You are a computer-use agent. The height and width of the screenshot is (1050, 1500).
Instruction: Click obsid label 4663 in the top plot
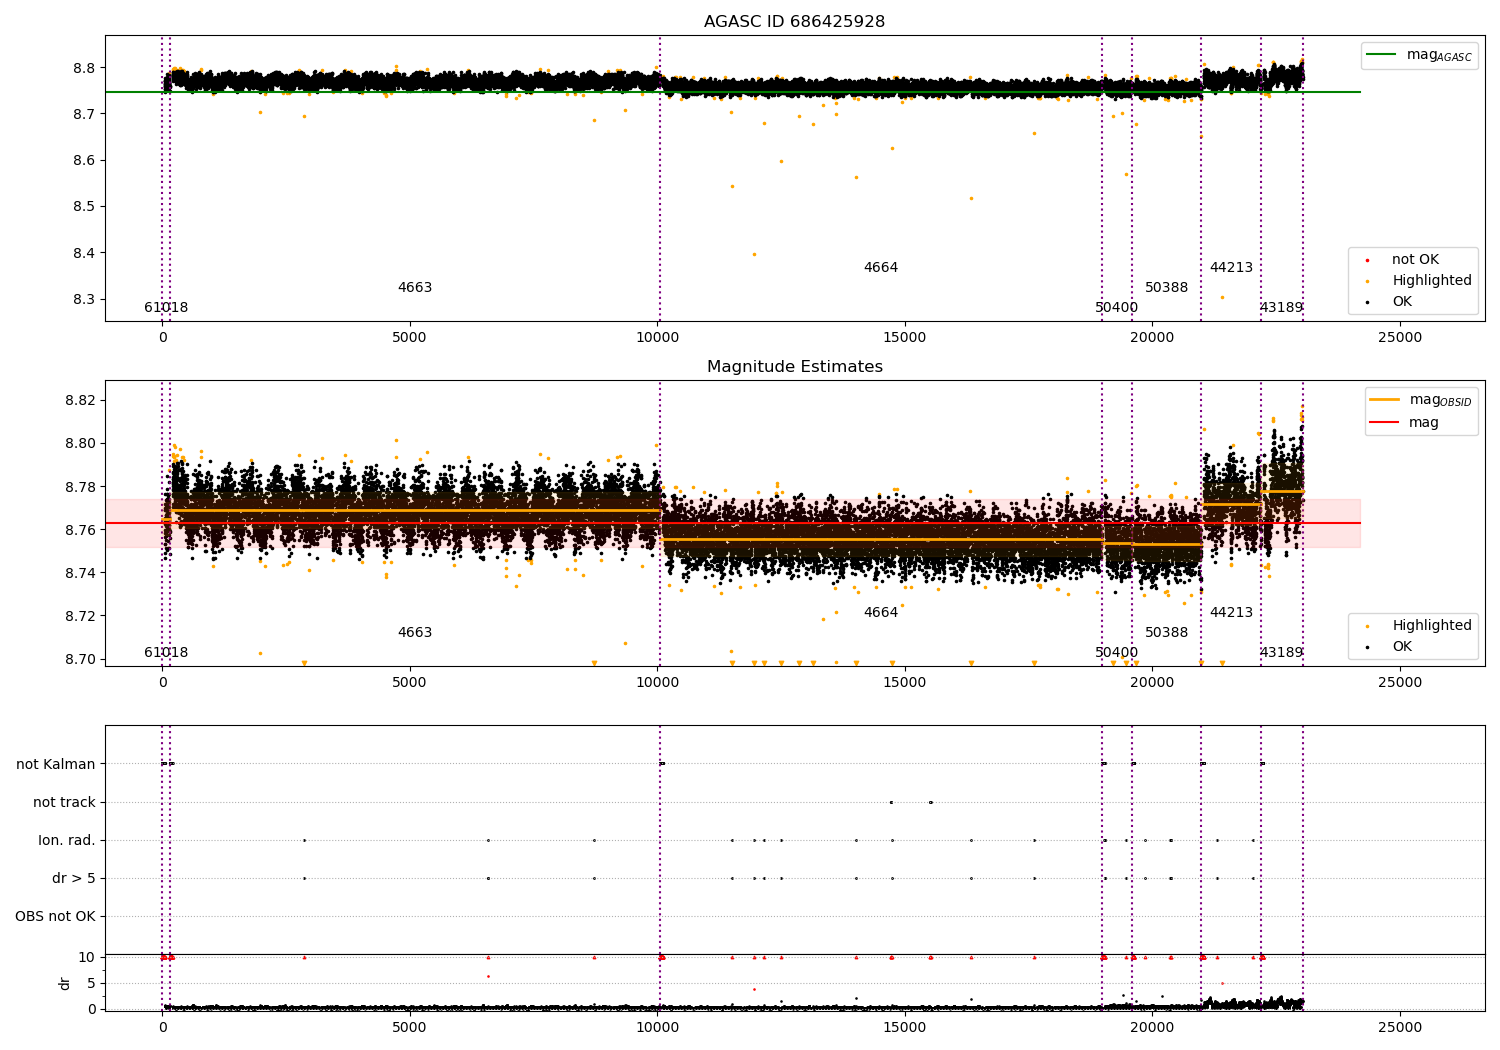click(414, 288)
